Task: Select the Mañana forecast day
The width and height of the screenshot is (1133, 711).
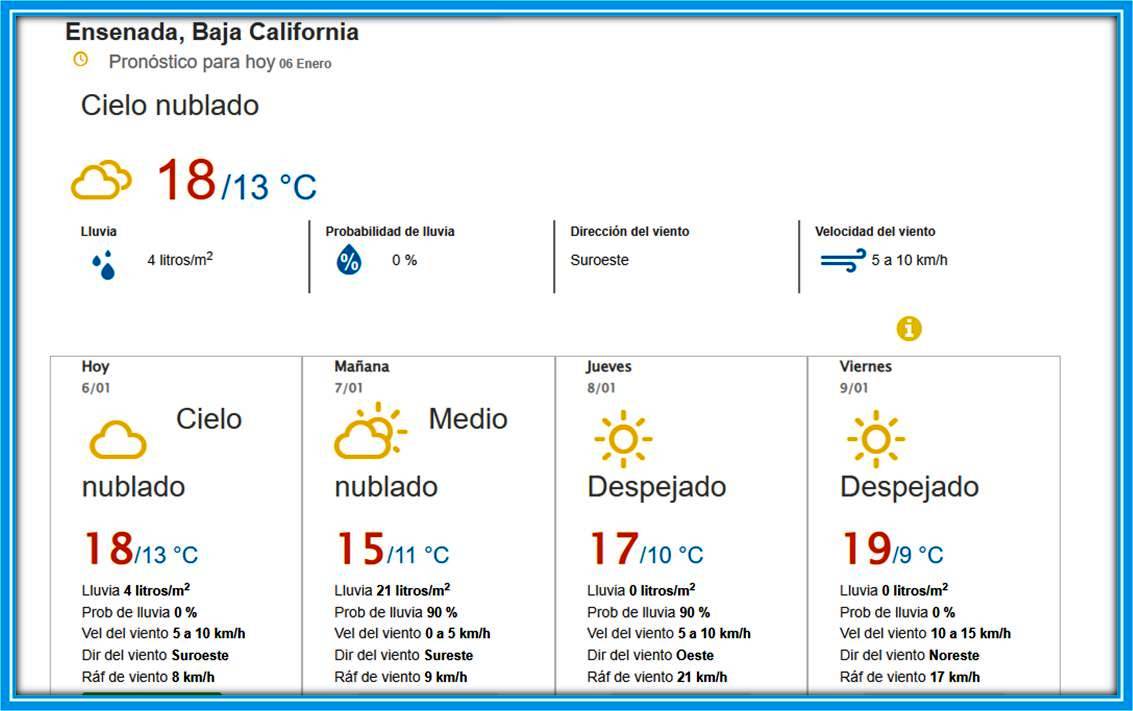Action: pos(362,367)
